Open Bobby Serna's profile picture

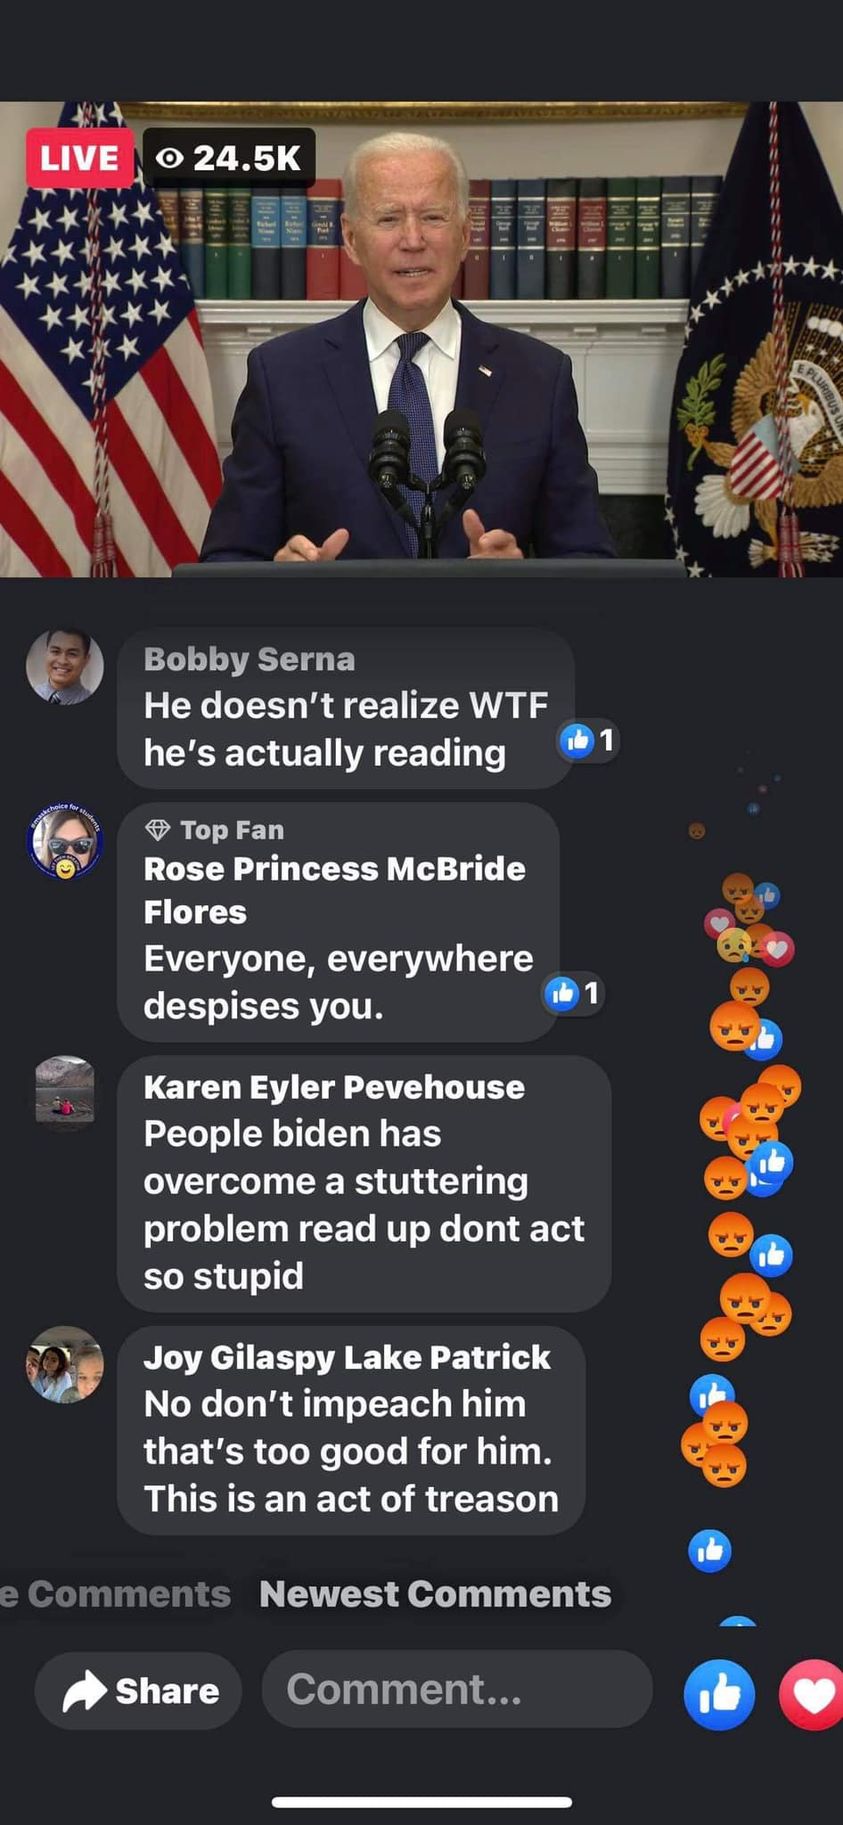[65, 666]
